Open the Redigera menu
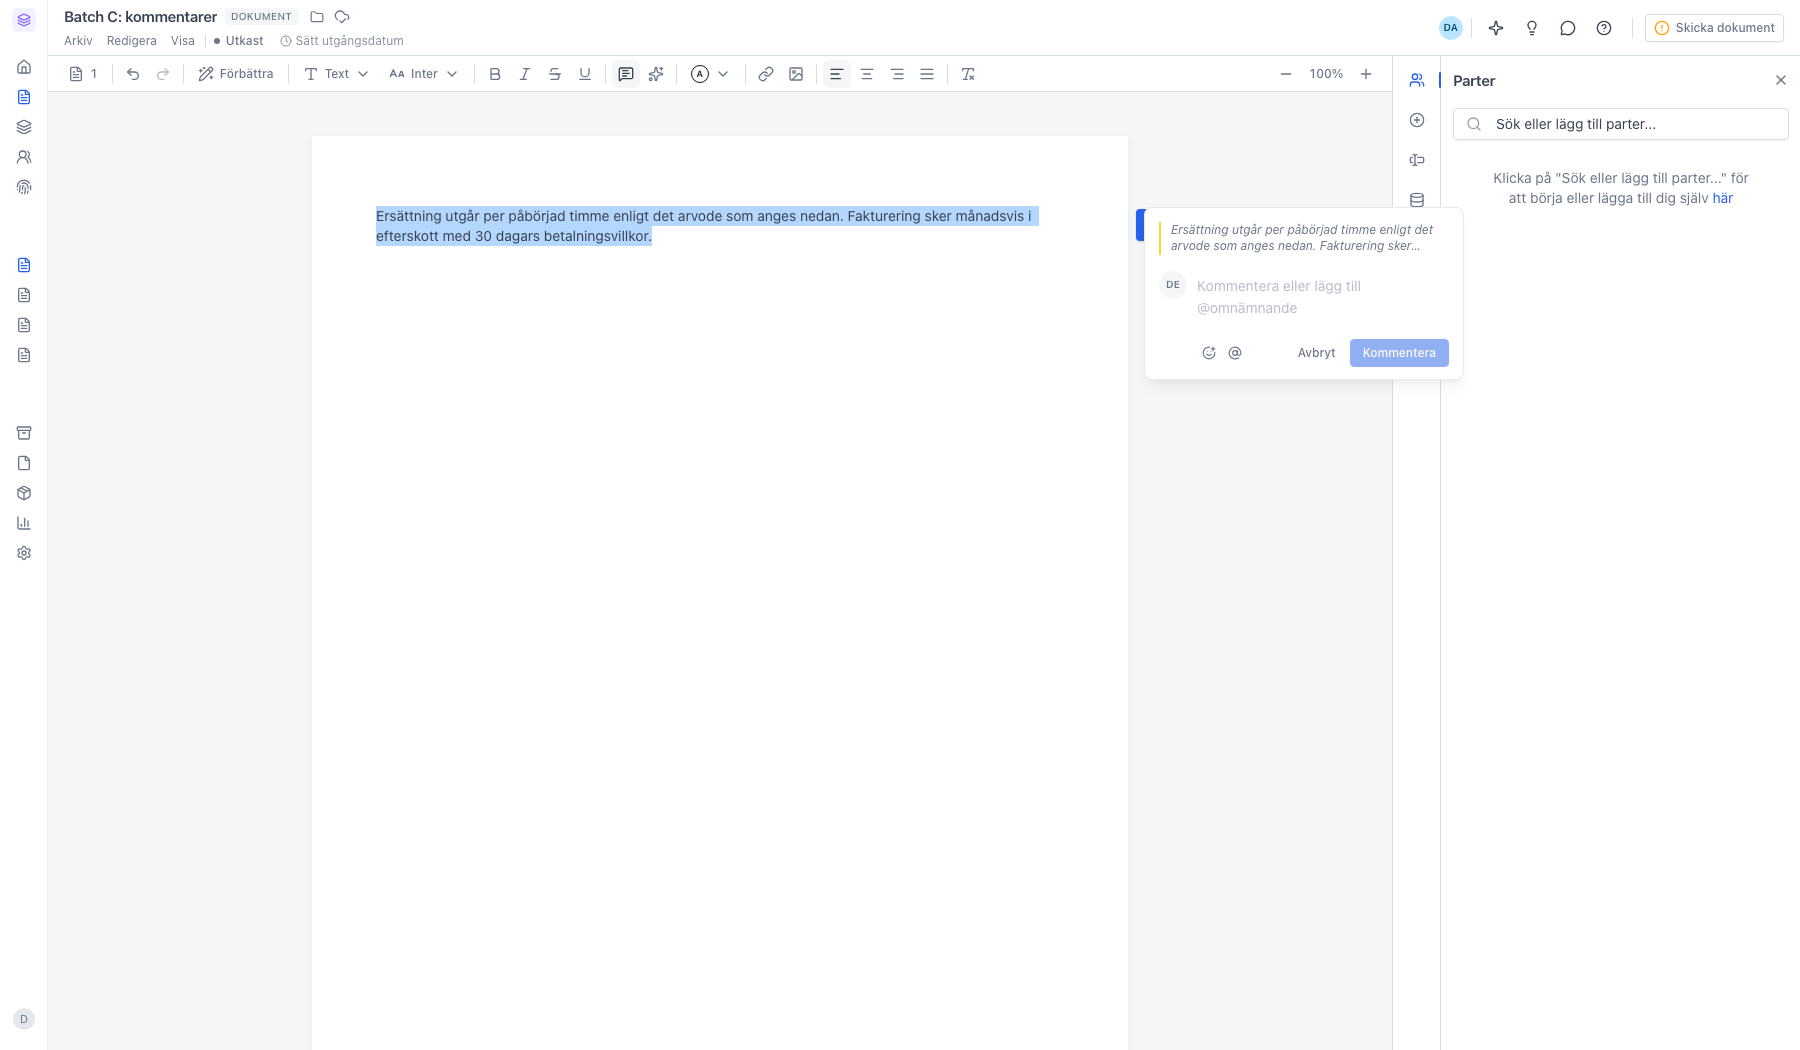The height and width of the screenshot is (1050, 1800). point(132,41)
